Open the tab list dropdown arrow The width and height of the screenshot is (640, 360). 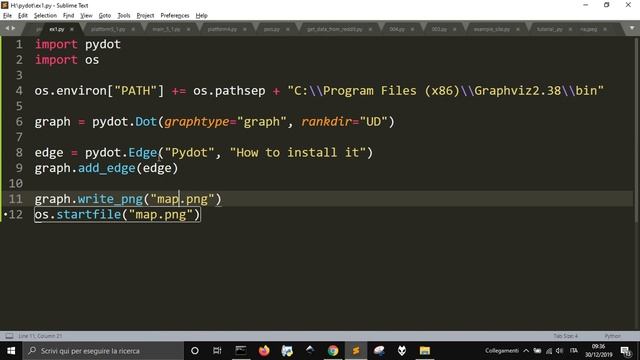coord(632,29)
